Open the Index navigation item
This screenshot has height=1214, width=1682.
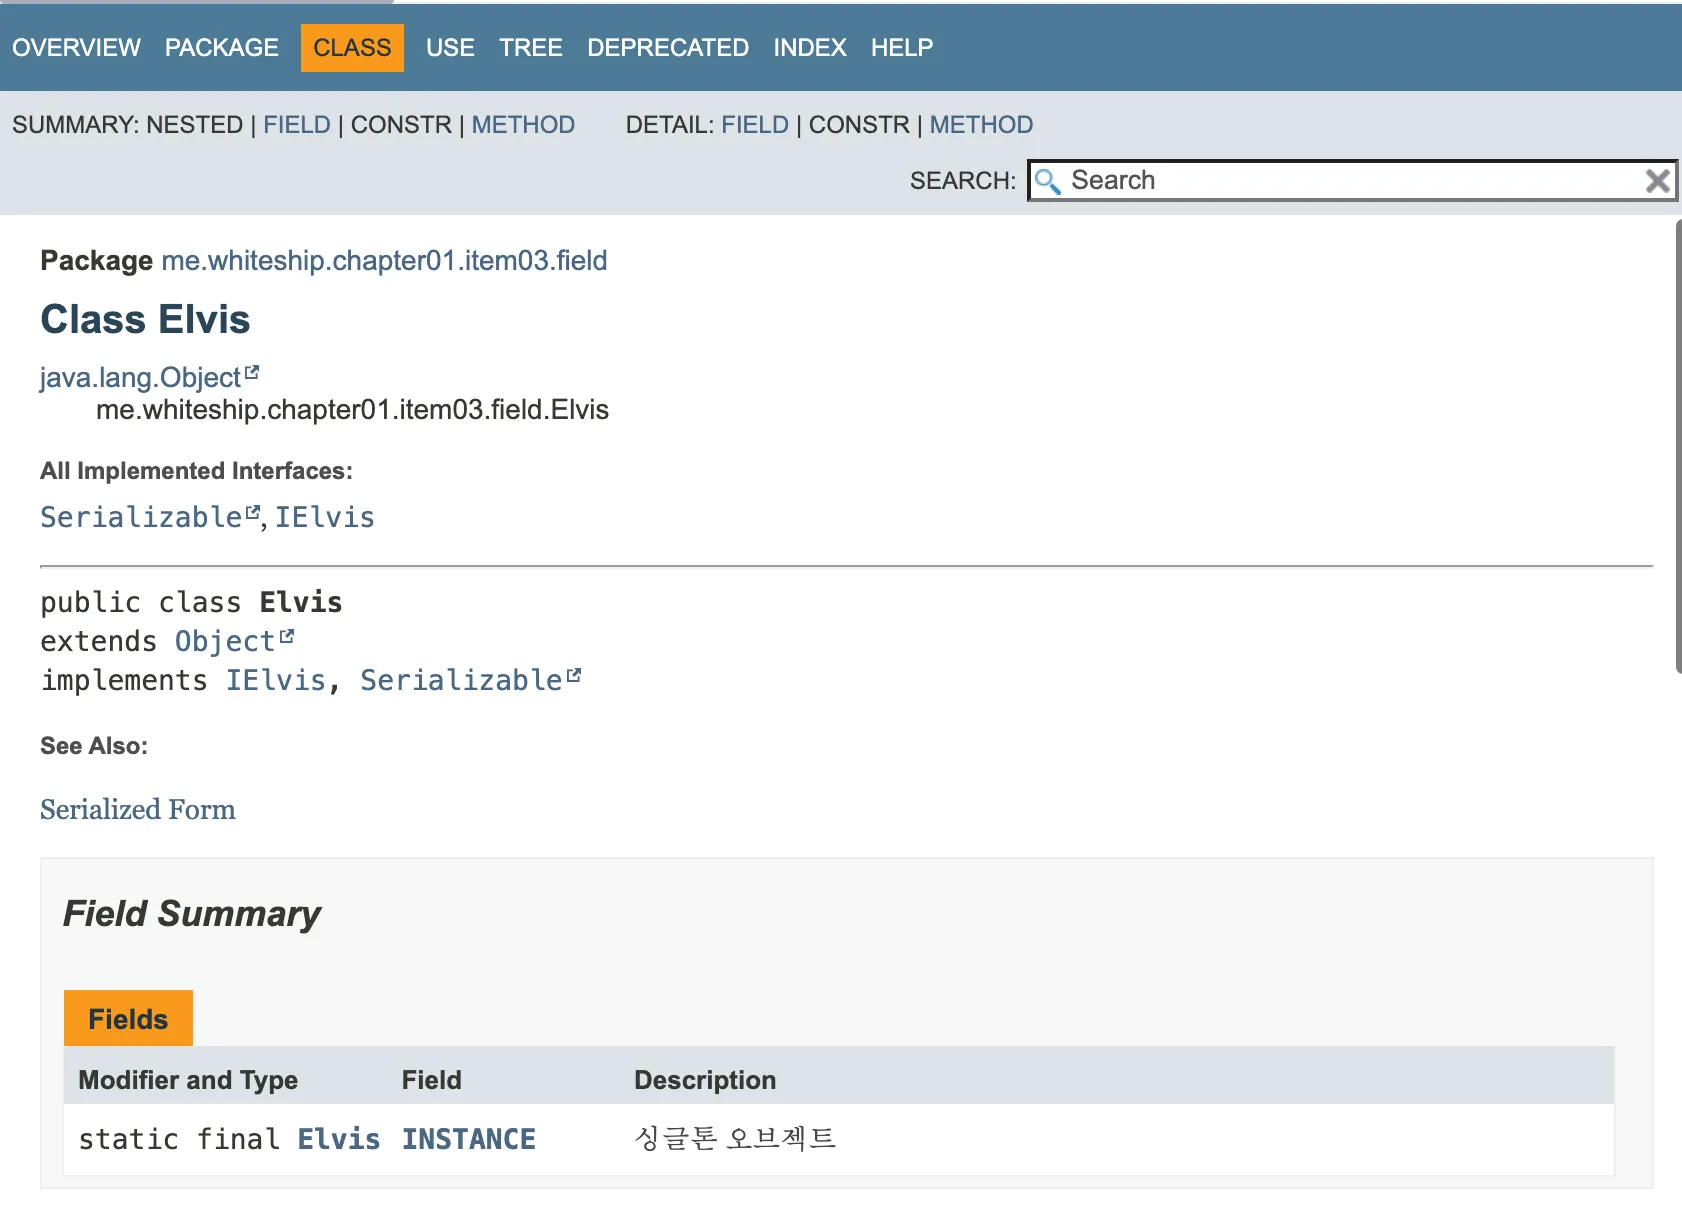(x=810, y=48)
